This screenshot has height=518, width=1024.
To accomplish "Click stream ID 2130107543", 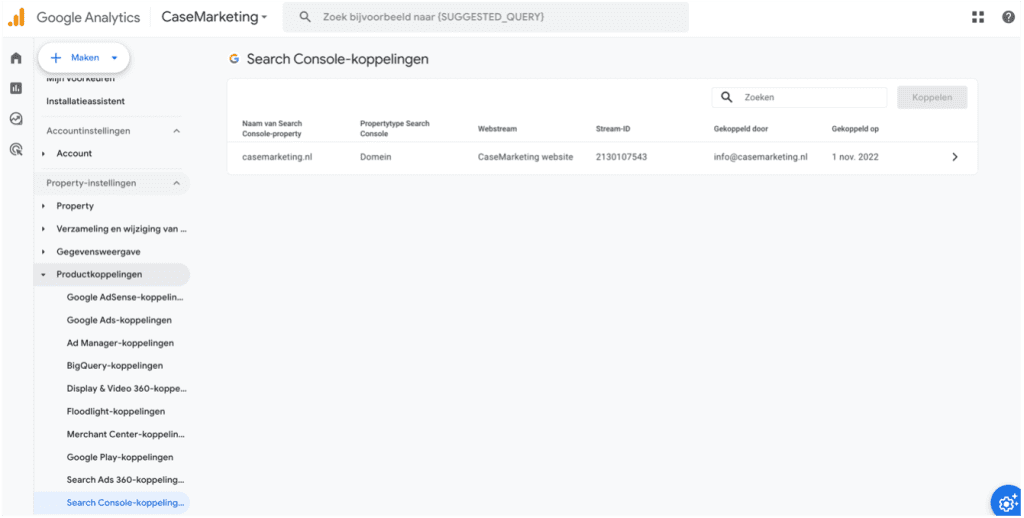I will (x=621, y=157).
